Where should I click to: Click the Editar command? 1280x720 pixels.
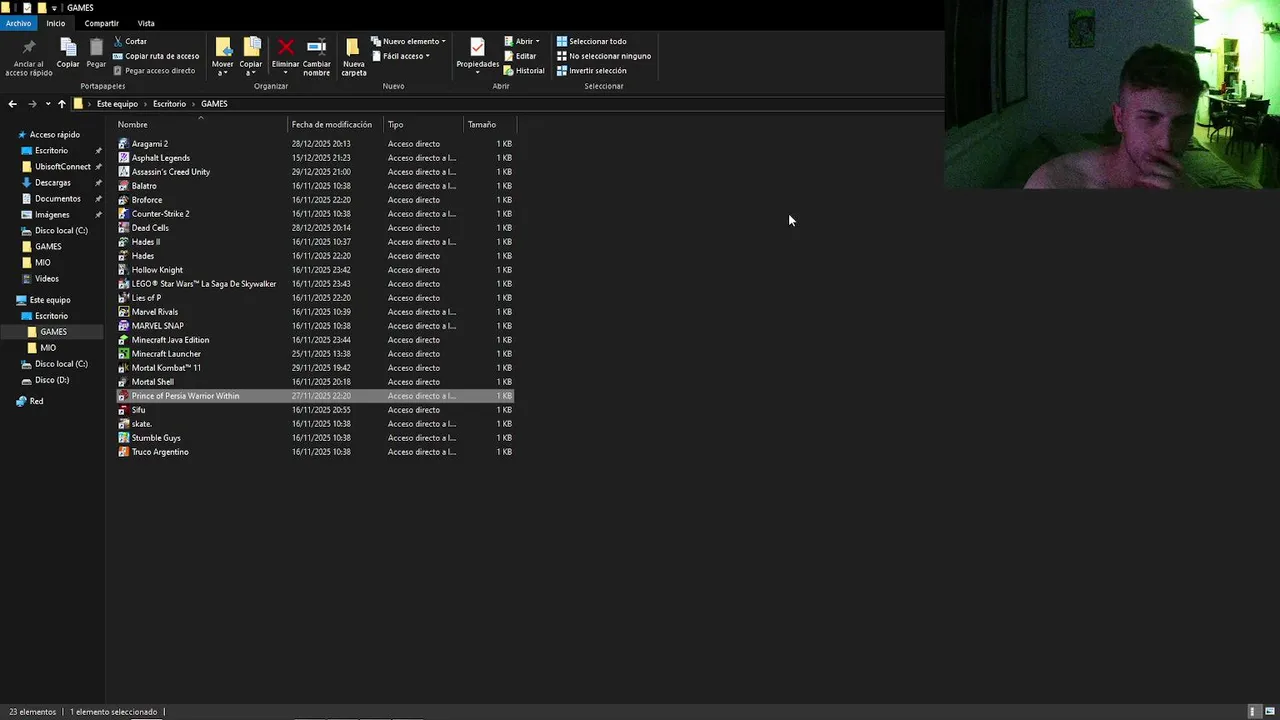(520, 56)
